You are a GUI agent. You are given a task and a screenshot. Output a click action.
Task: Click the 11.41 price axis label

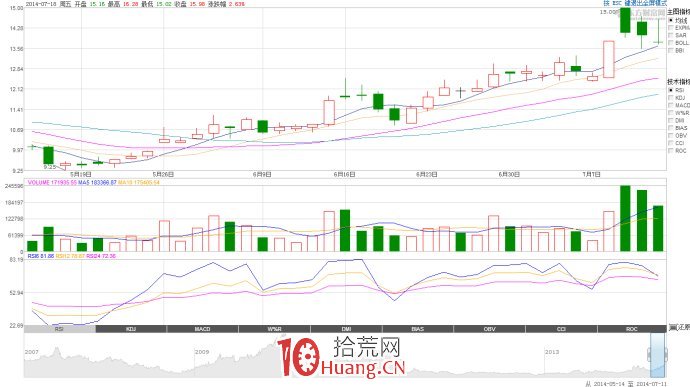click(x=16, y=110)
